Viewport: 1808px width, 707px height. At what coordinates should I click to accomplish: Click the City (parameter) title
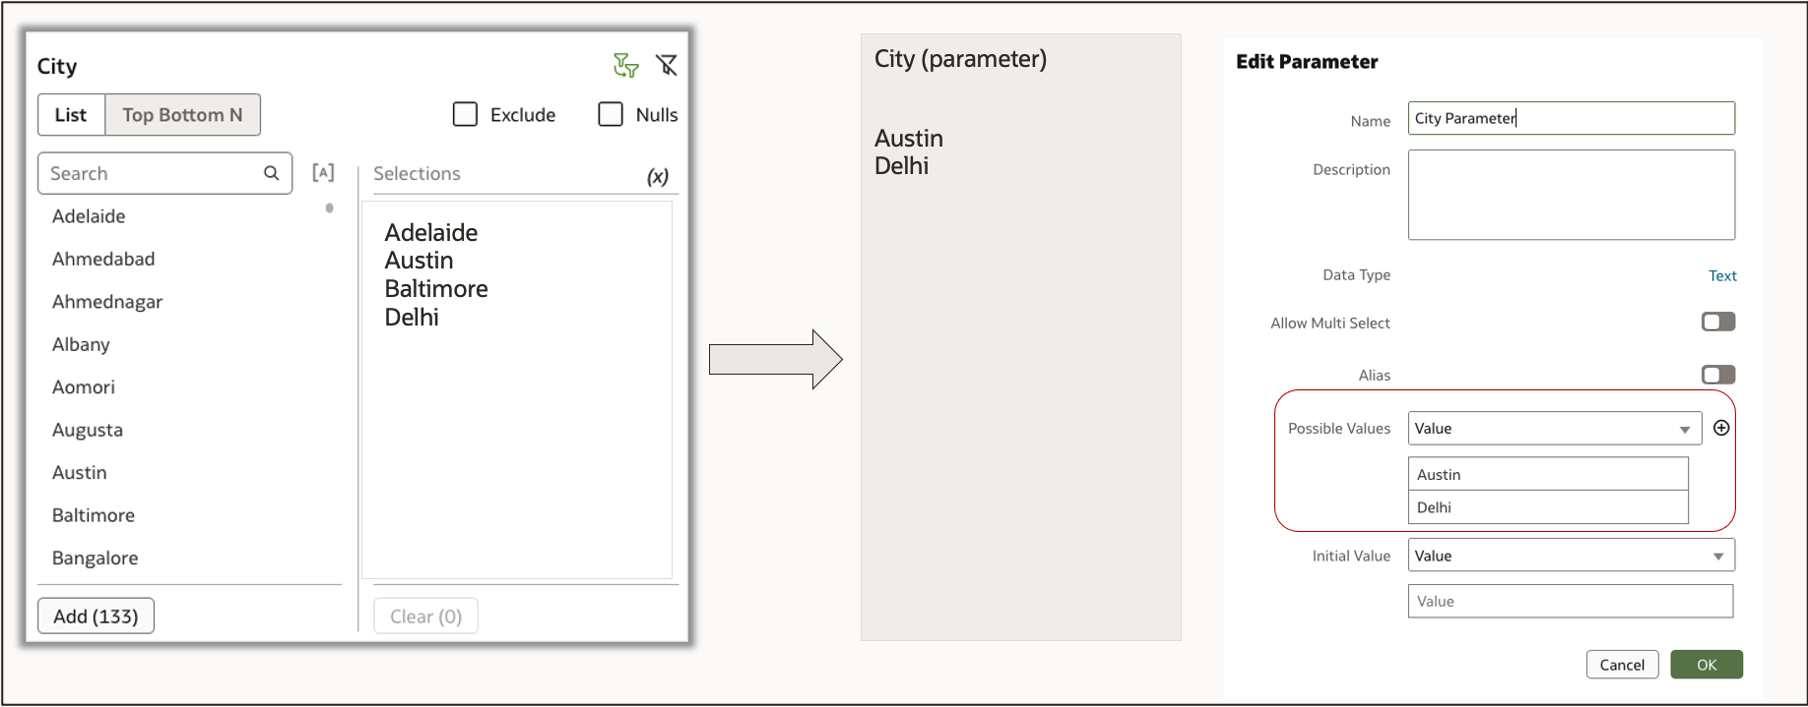click(x=961, y=59)
